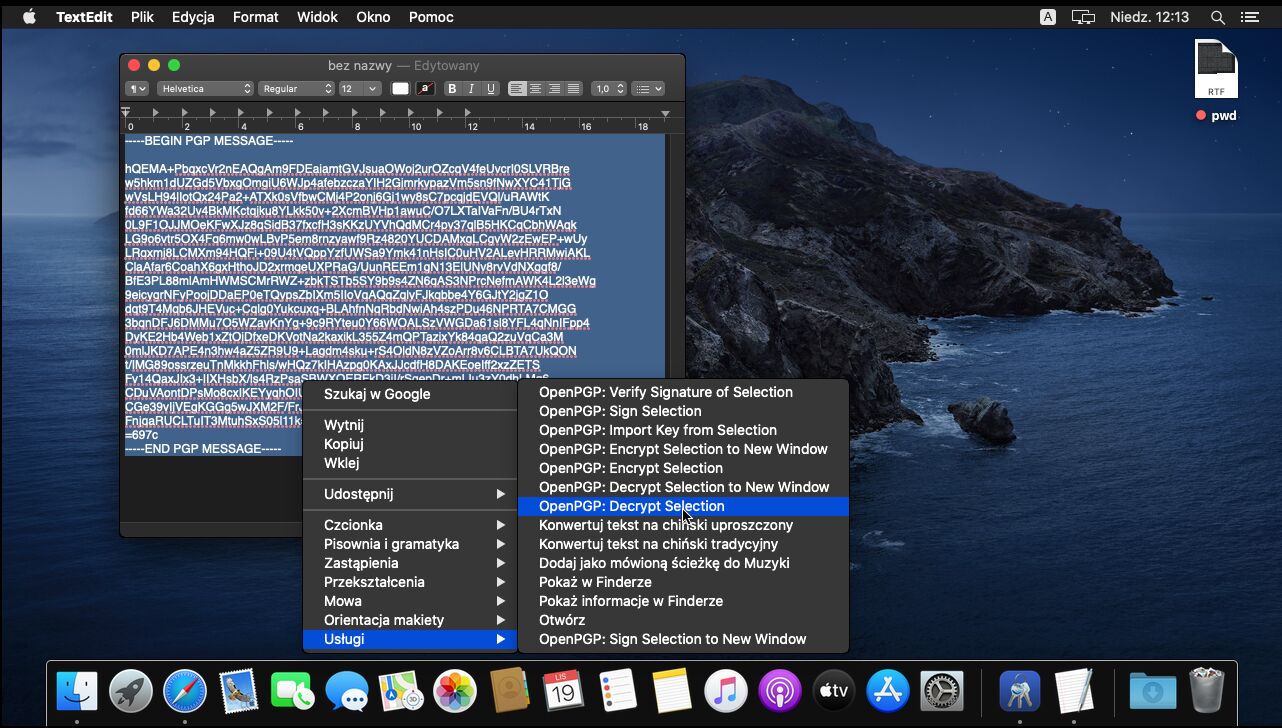Open Keychain Access in the Dock

[1019, 691]
